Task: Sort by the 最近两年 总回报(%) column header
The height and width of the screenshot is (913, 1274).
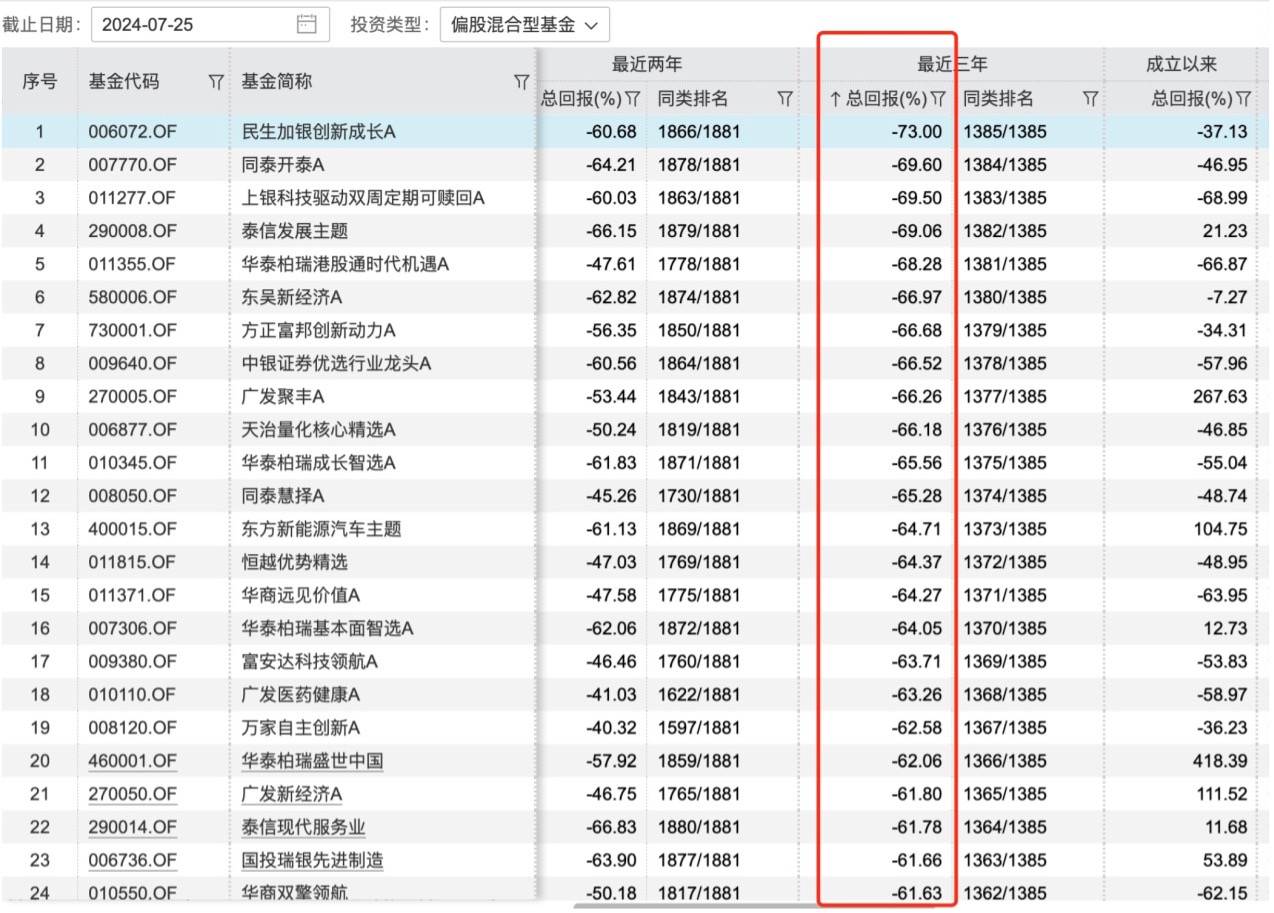Action: [581, 99]
